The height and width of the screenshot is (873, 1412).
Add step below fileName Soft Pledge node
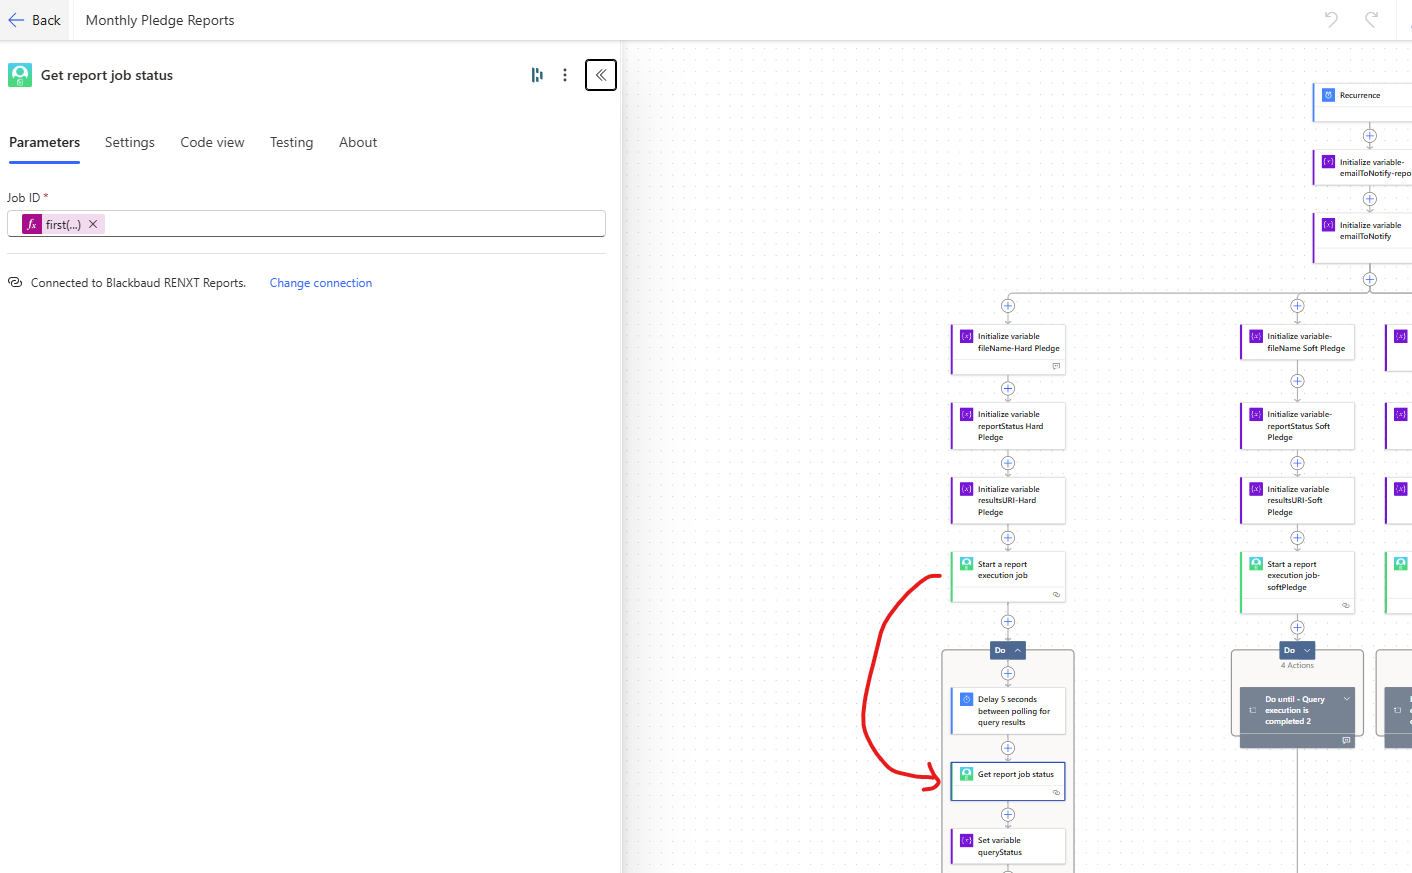tap(1297, 381)
